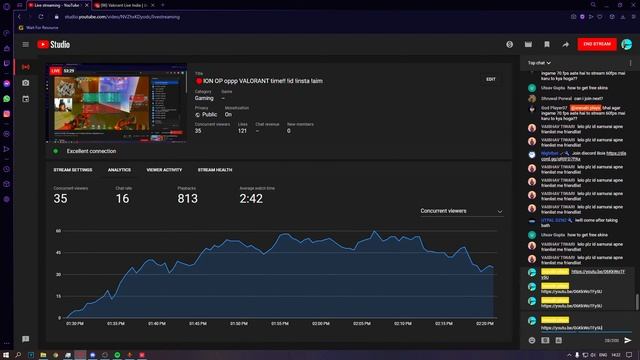Viewport: 640px width, 360px height.
Task: Select the Stream (live) sidebar icon
Action: click(26, 67)
